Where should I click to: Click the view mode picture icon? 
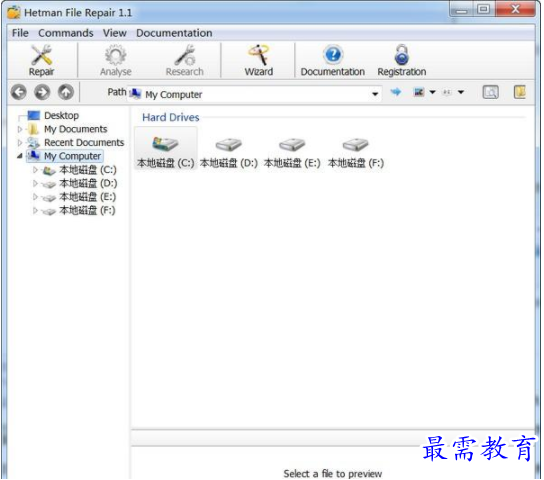pos(419,92)
